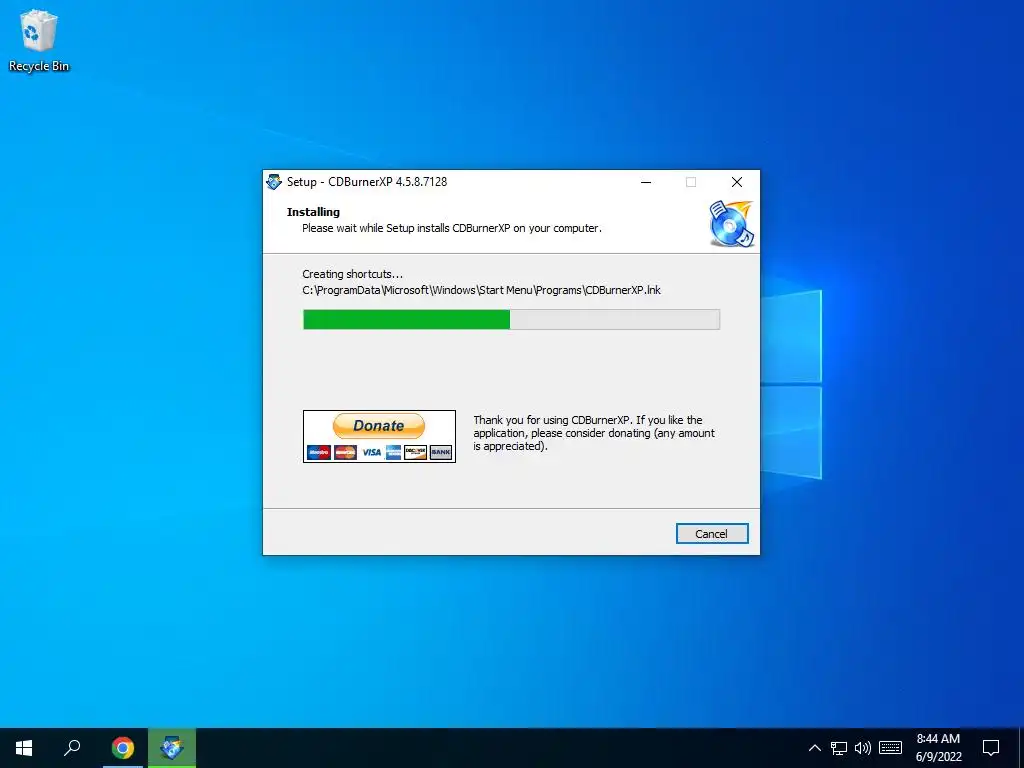
Task: Open the volume control tray icon
Action: point(863,748)
